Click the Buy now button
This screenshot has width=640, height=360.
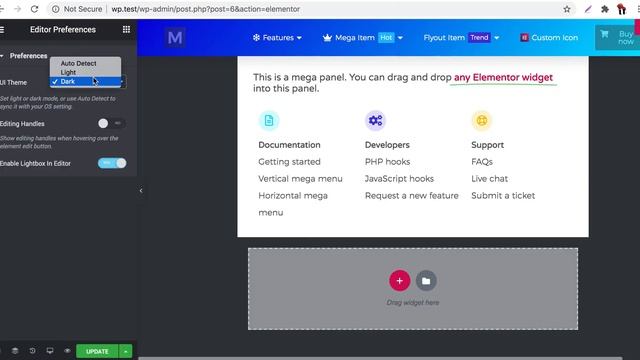pyautogui.click(x=617, y=38)
